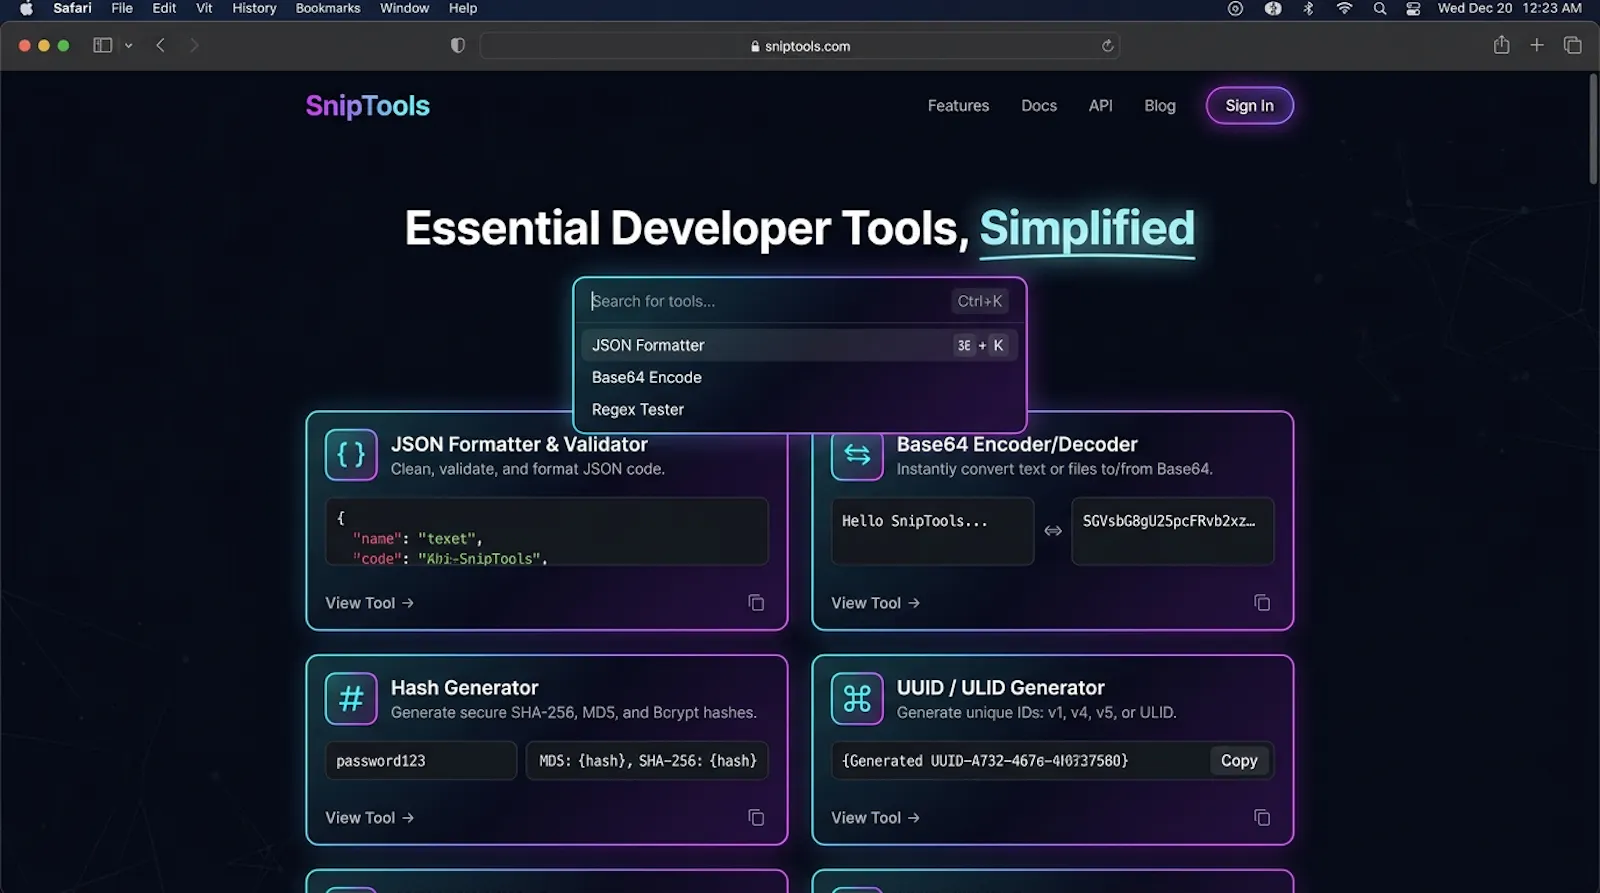The image size is (1600, 893).
Task: Click the Base64 Encoder swap arrows icon
Action: (x=857, y=455)
